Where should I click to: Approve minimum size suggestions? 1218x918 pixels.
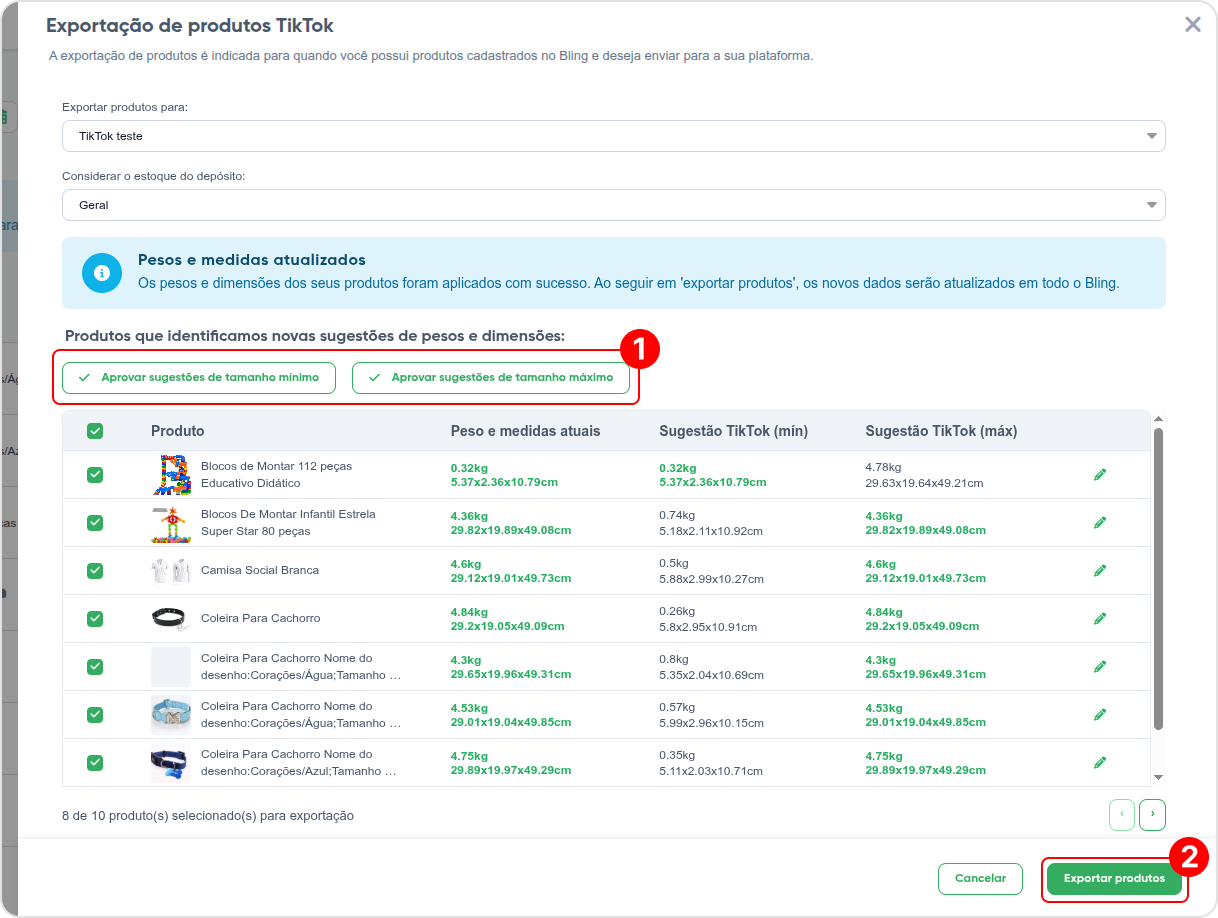pos(199,378)
